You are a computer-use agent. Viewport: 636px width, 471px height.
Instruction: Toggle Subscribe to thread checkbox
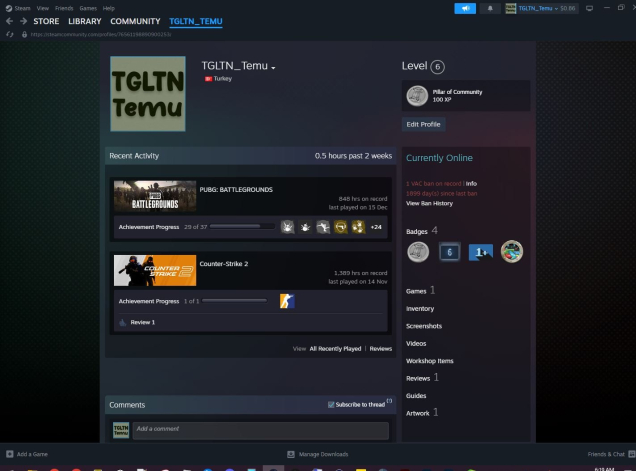click(331, 405)
